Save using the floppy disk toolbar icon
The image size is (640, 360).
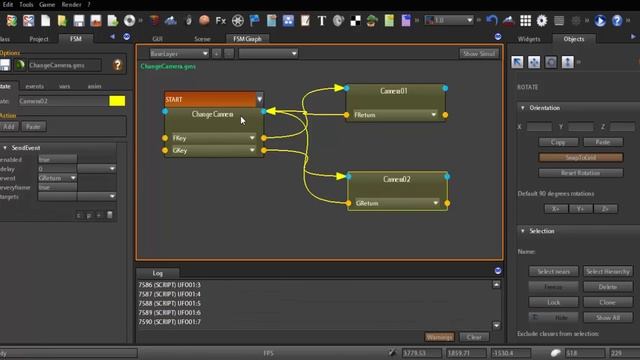point(79,20)
